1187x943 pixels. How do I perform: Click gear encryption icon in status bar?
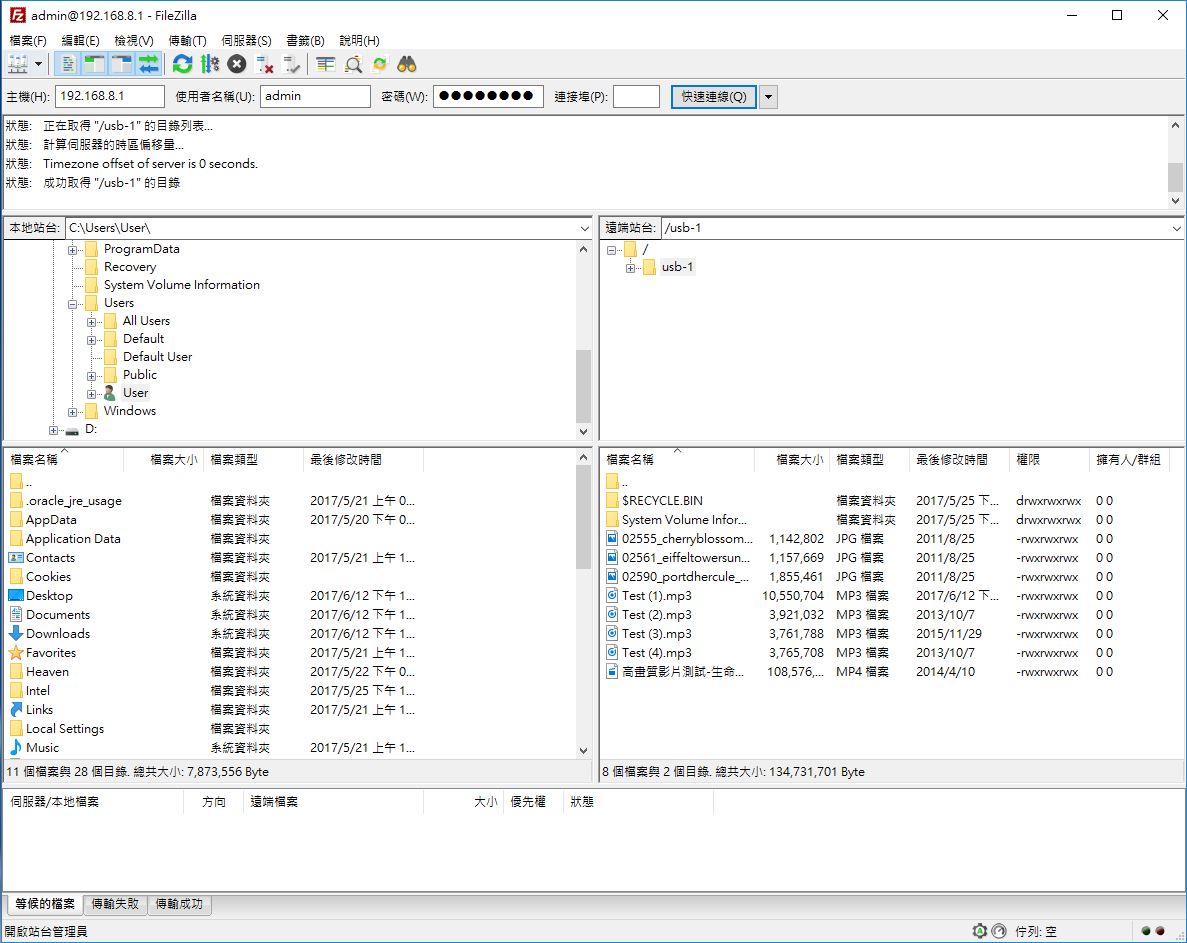pos(980,931)
